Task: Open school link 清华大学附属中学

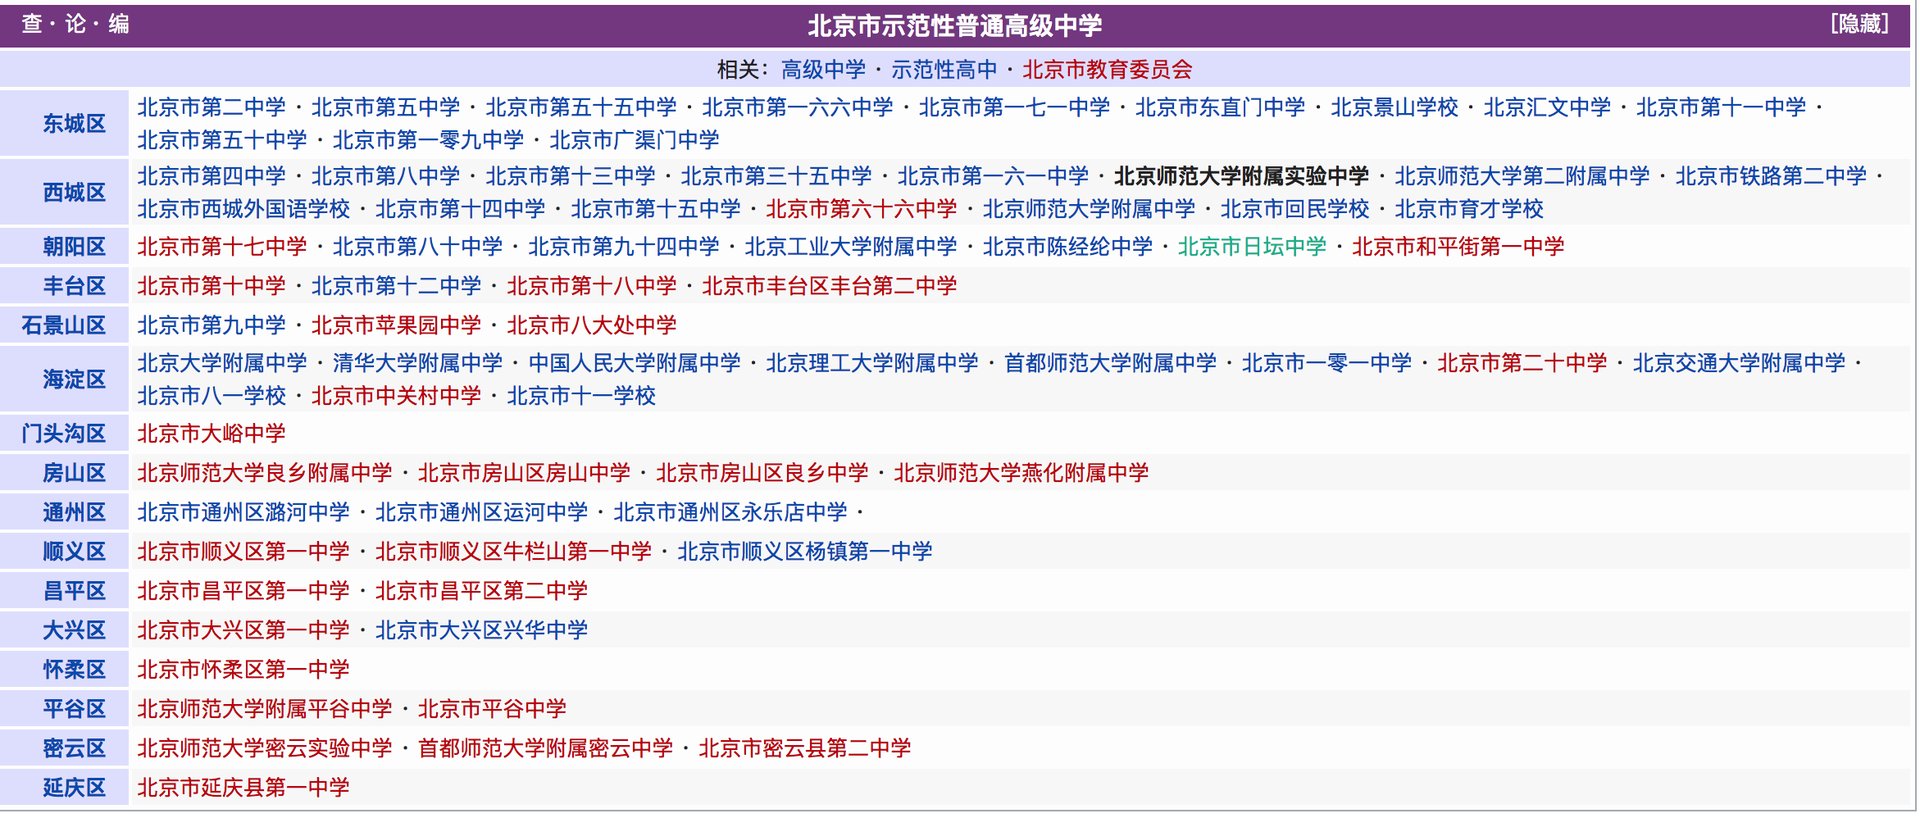Action: pos(417,363)
